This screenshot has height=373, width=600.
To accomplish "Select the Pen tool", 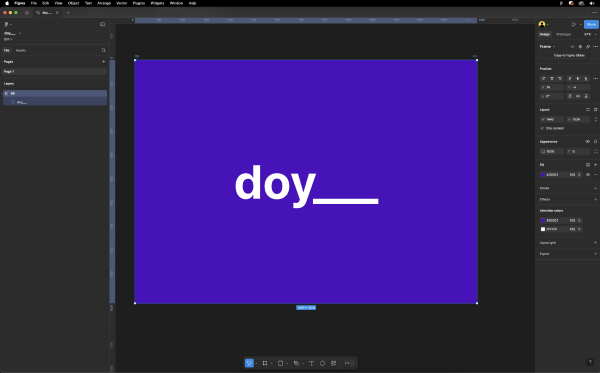I will 296,363.
